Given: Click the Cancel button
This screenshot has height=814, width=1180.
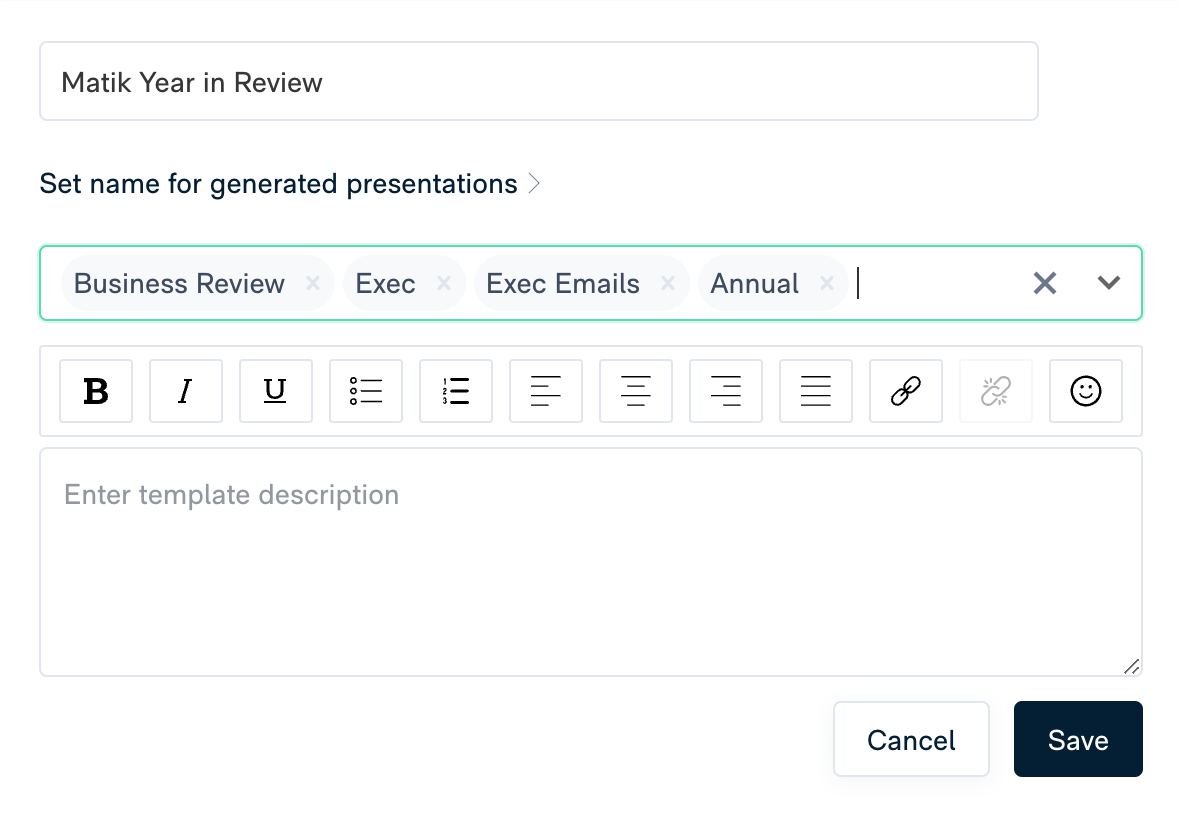Looking at the screenshot, I should coord(911,740).
